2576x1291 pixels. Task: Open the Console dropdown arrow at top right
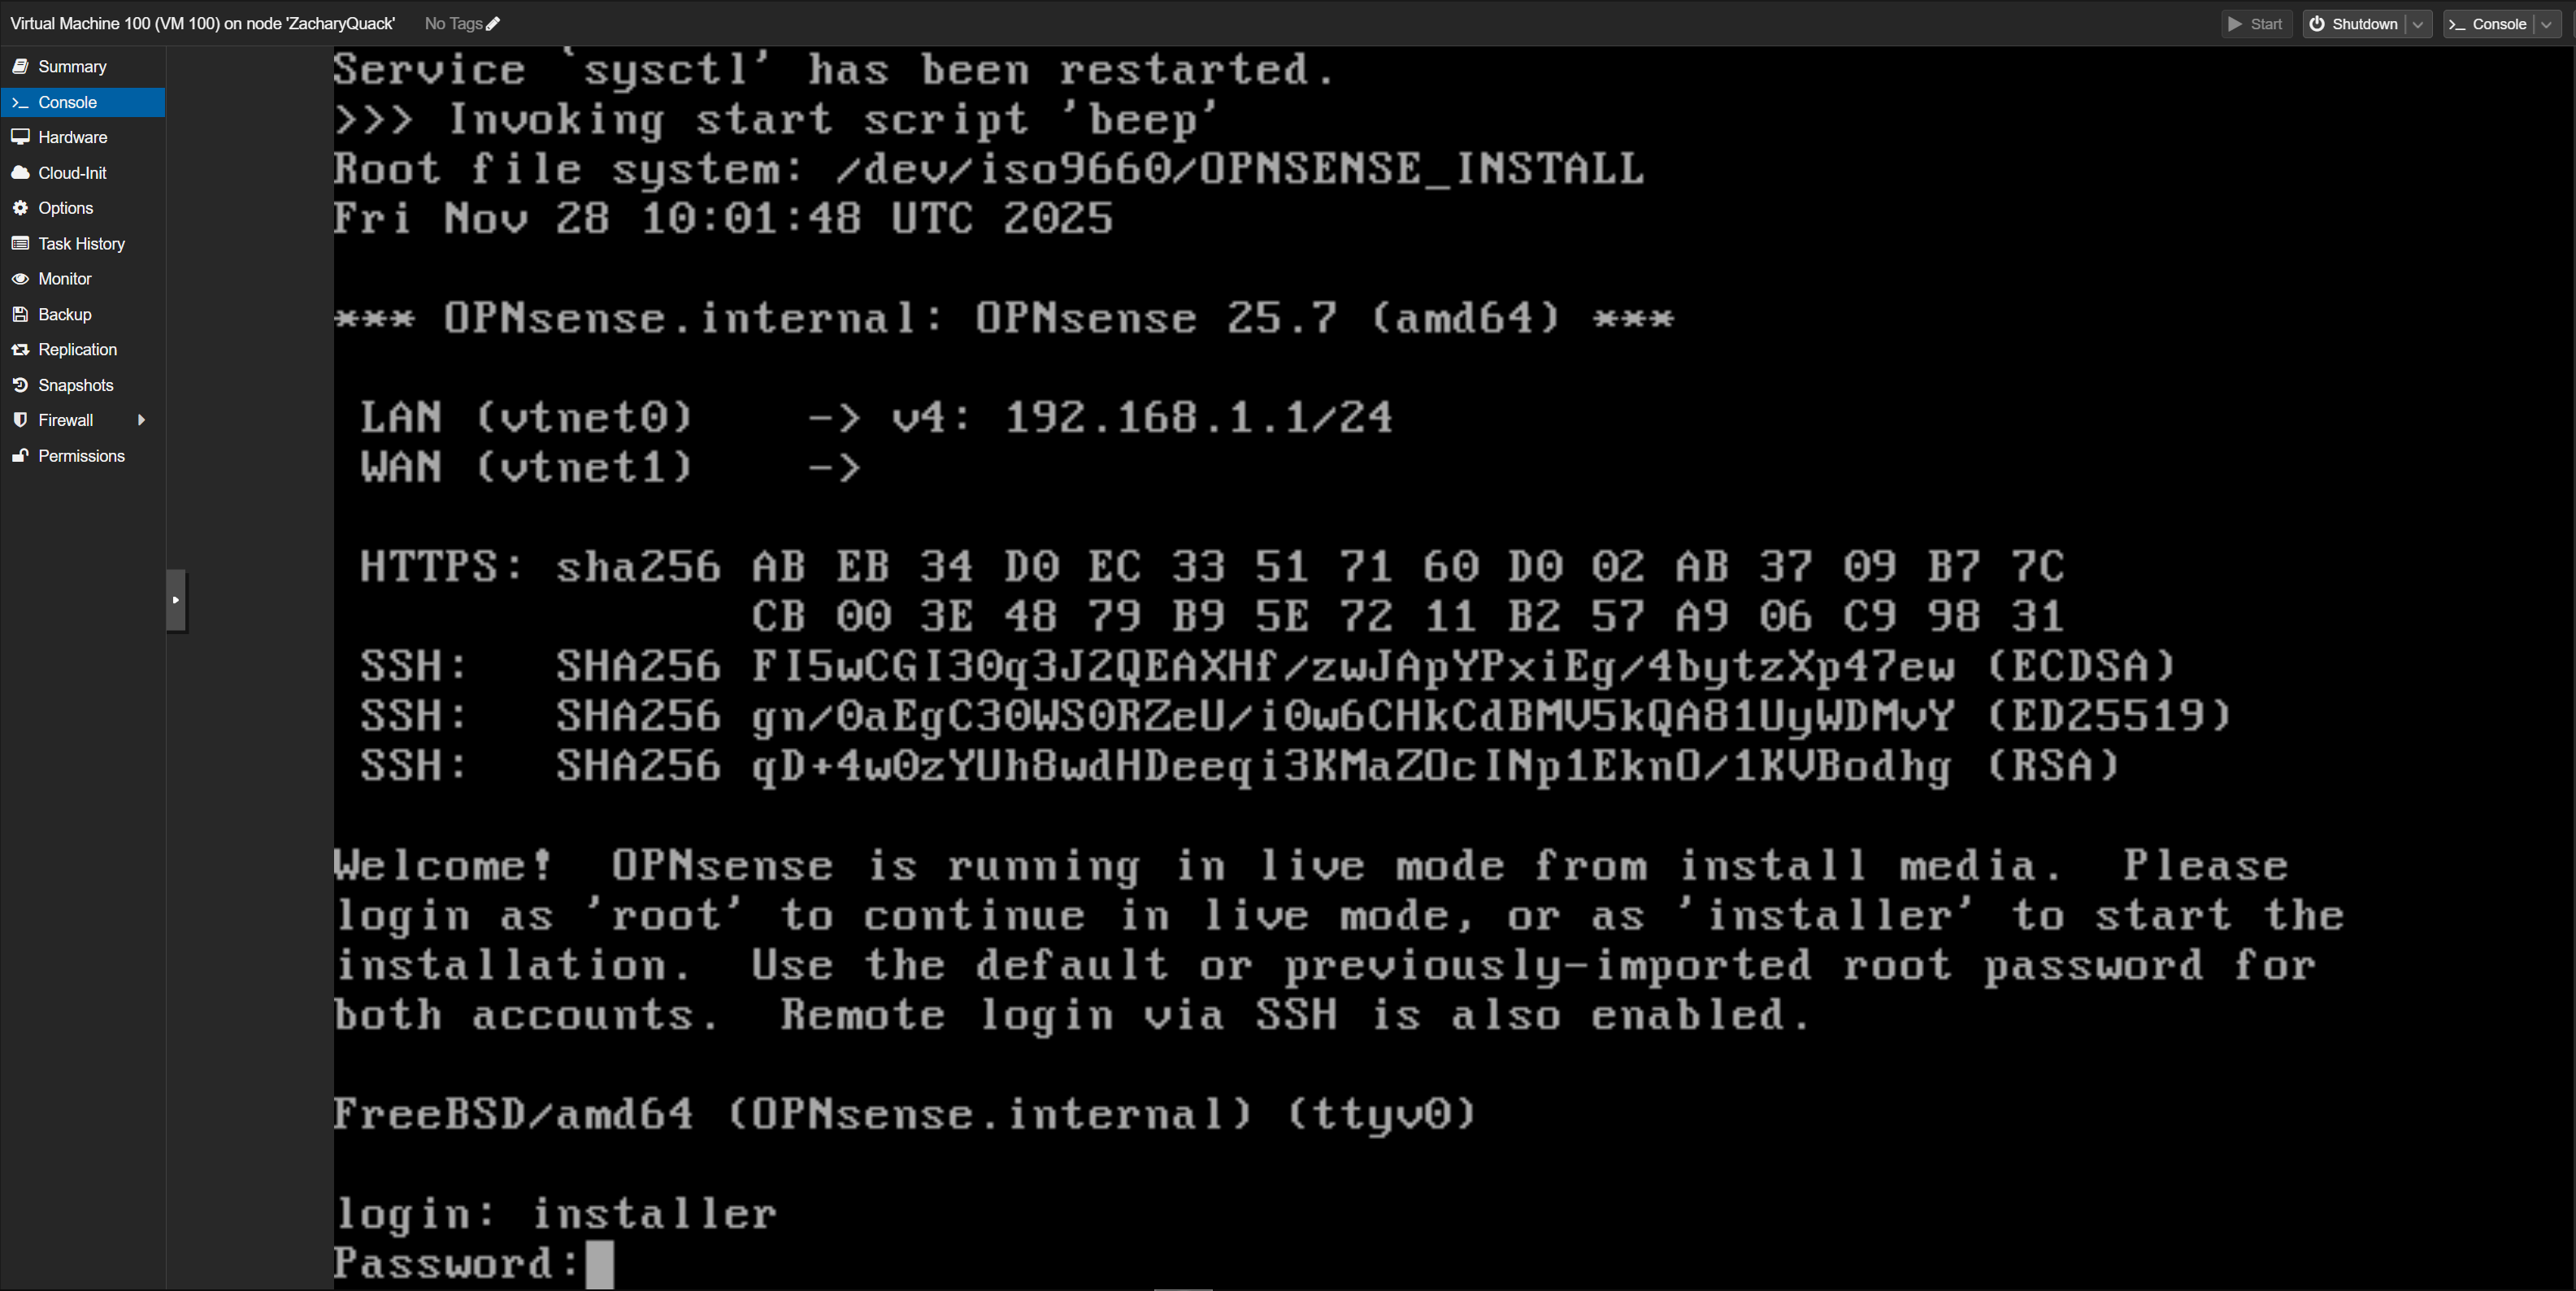(2546, 24)
